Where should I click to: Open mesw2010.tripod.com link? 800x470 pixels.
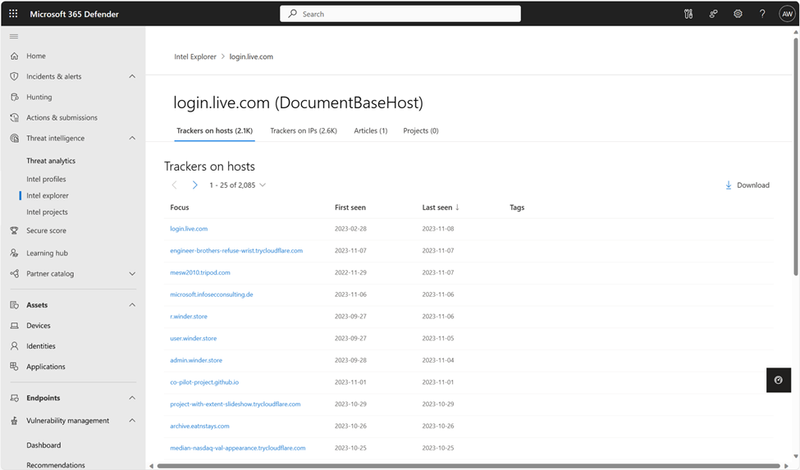[x=200, y=273]
